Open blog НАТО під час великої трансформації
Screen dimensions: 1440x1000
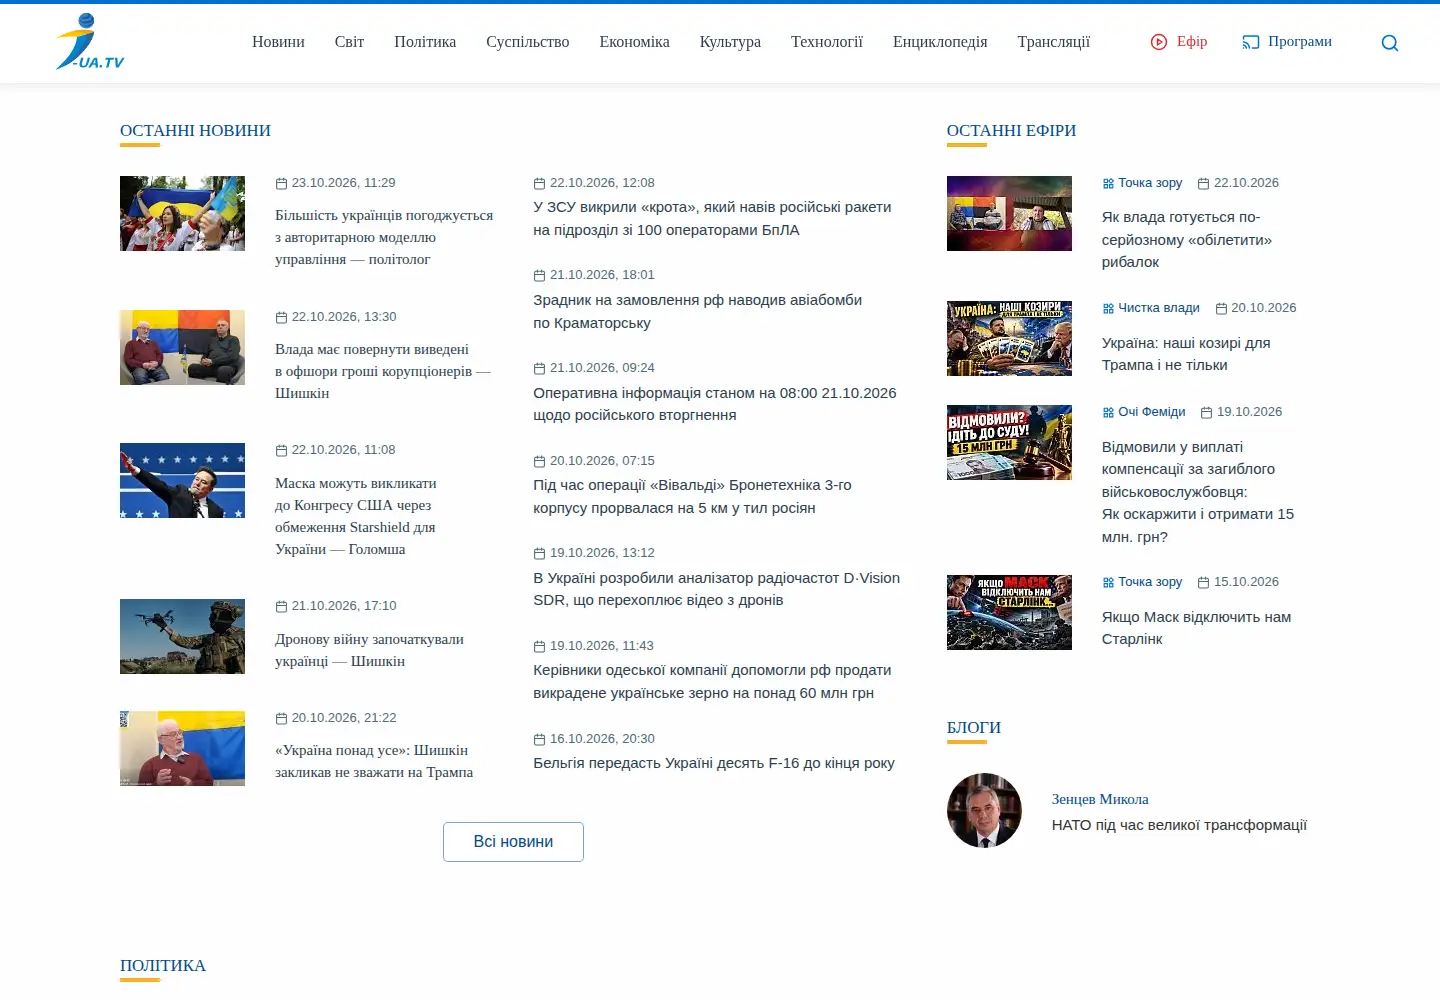tap(1179, 825)
